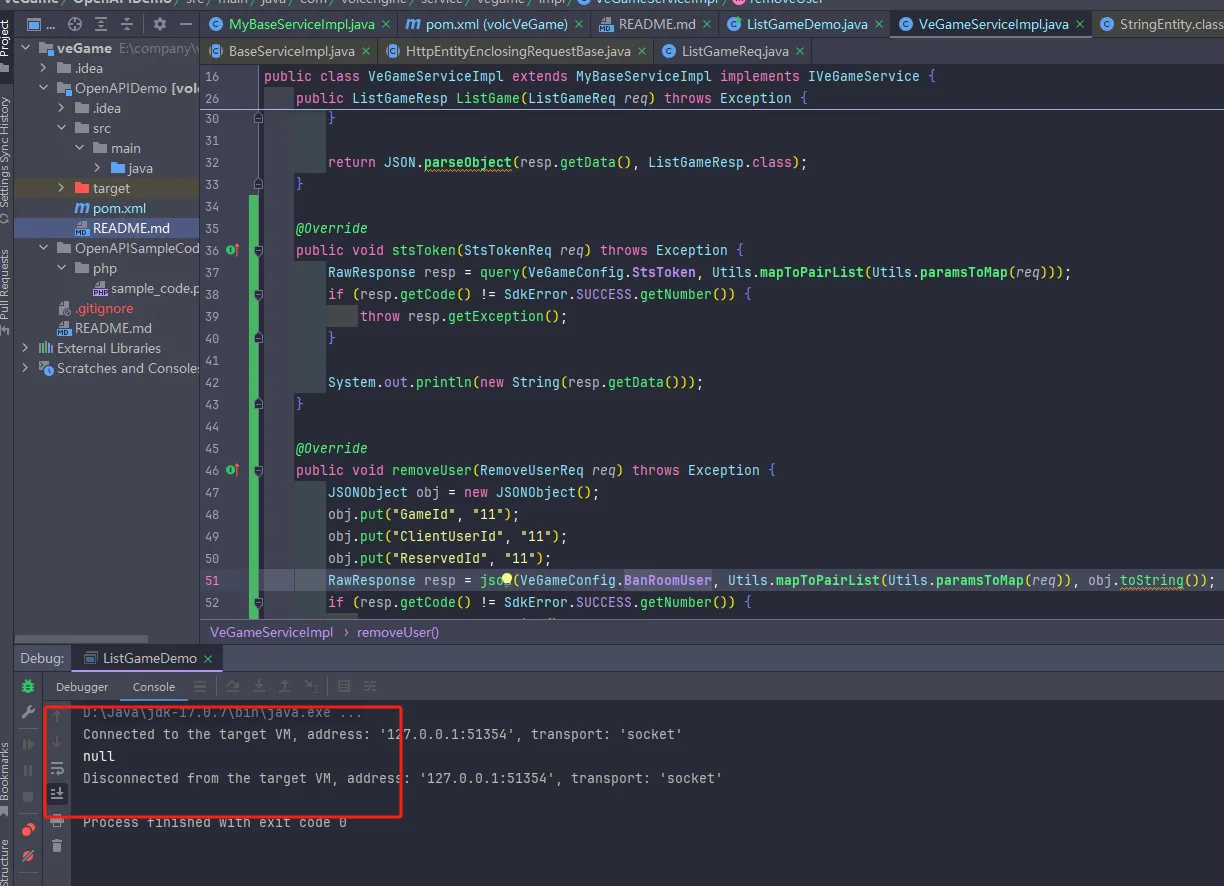Open the StringEntity.class tab
Image resolution: width=1224 pixels, height=886 pixels.
click(1160, 24)
